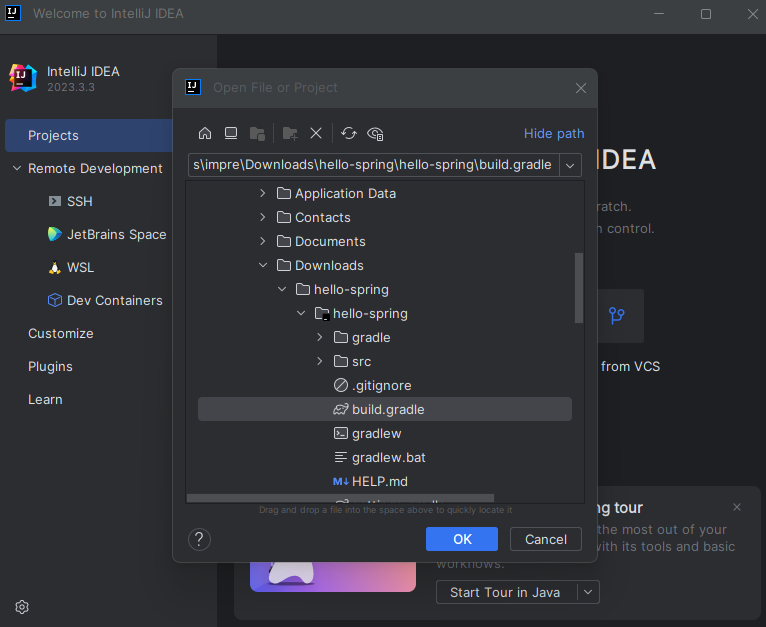This screenshot has height=627, width=766.
Task: Collapse the Downloads folder
Action: coord(263,265)
